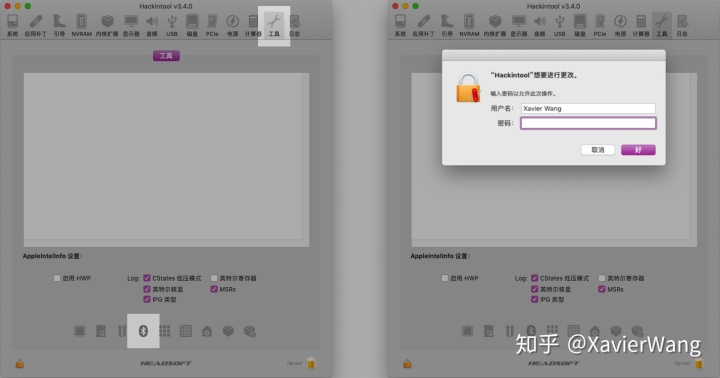
Task: Click the Tip me beer icon in left window
Action: coord(311,363)
